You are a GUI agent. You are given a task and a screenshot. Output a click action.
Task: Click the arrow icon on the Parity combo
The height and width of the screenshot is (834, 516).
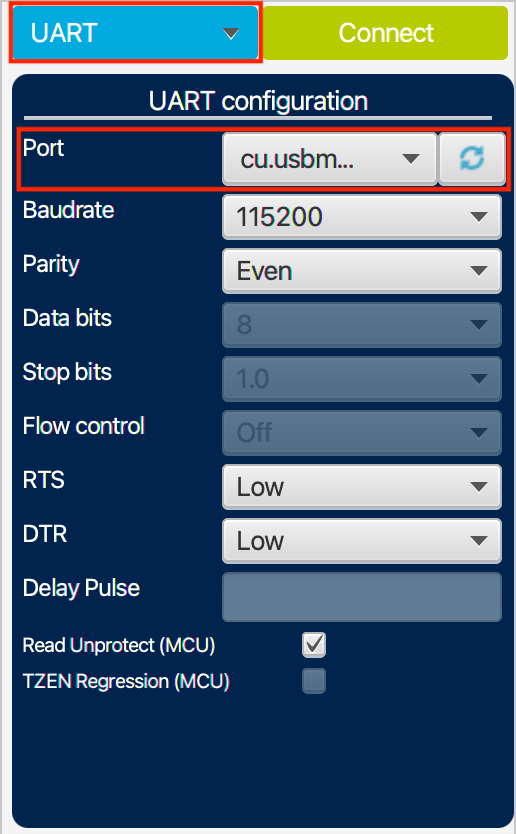(x=479, y=271)
